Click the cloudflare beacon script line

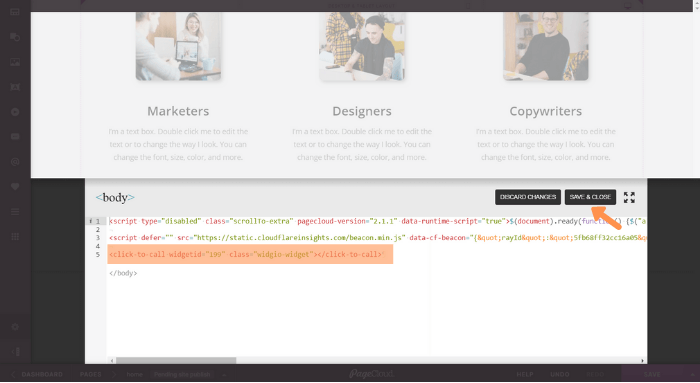click(x=377, y=237)
